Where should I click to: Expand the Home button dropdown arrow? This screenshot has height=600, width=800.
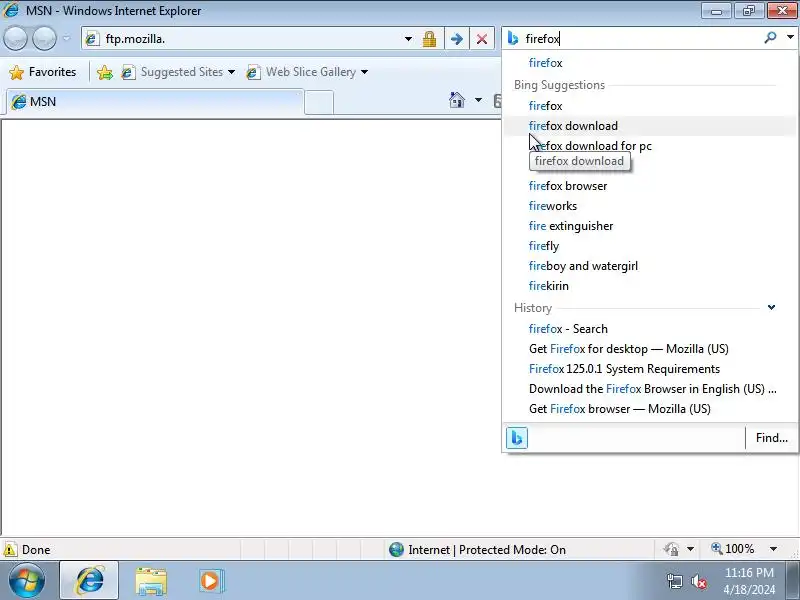[478, 100]
